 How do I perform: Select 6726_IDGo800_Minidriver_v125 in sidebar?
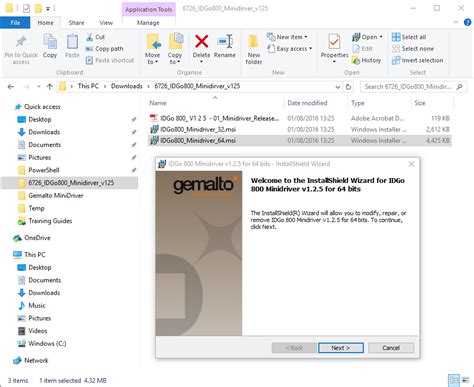click(71, 183)
